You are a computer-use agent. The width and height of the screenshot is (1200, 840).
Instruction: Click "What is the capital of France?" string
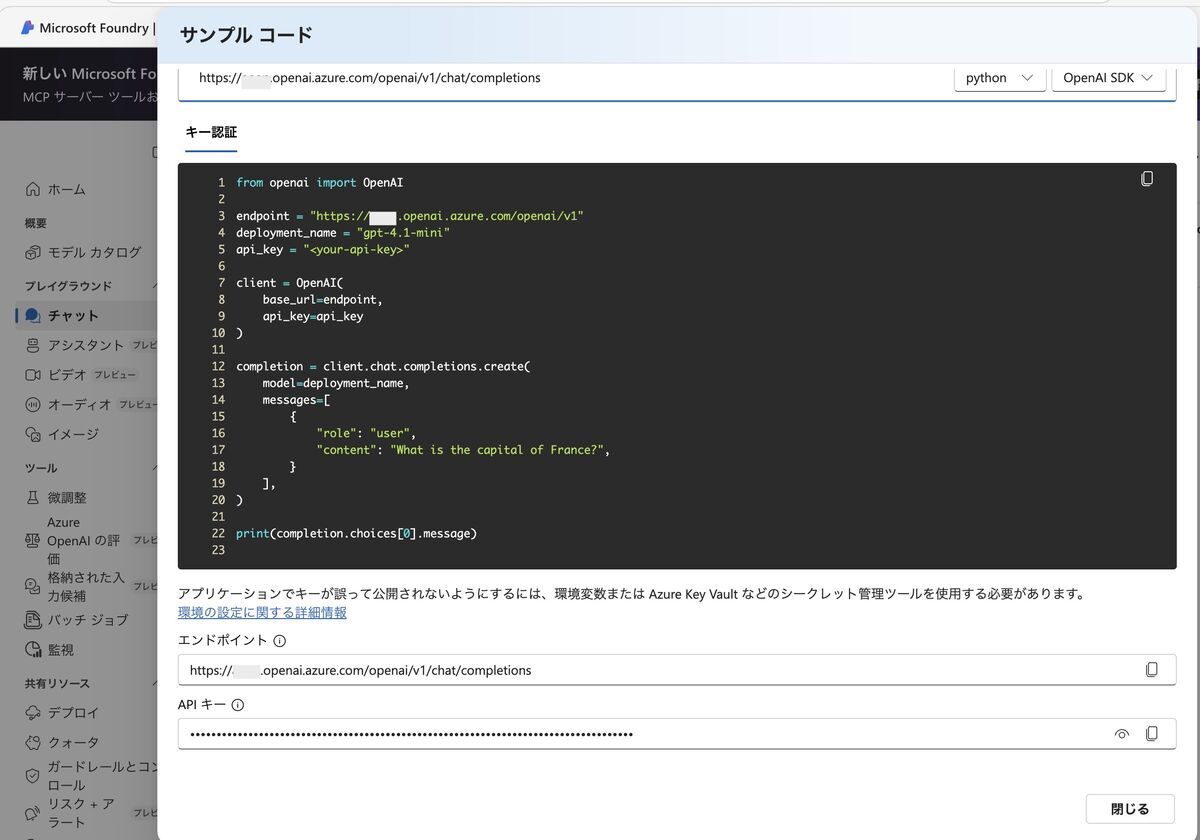(x=497, y=450)
